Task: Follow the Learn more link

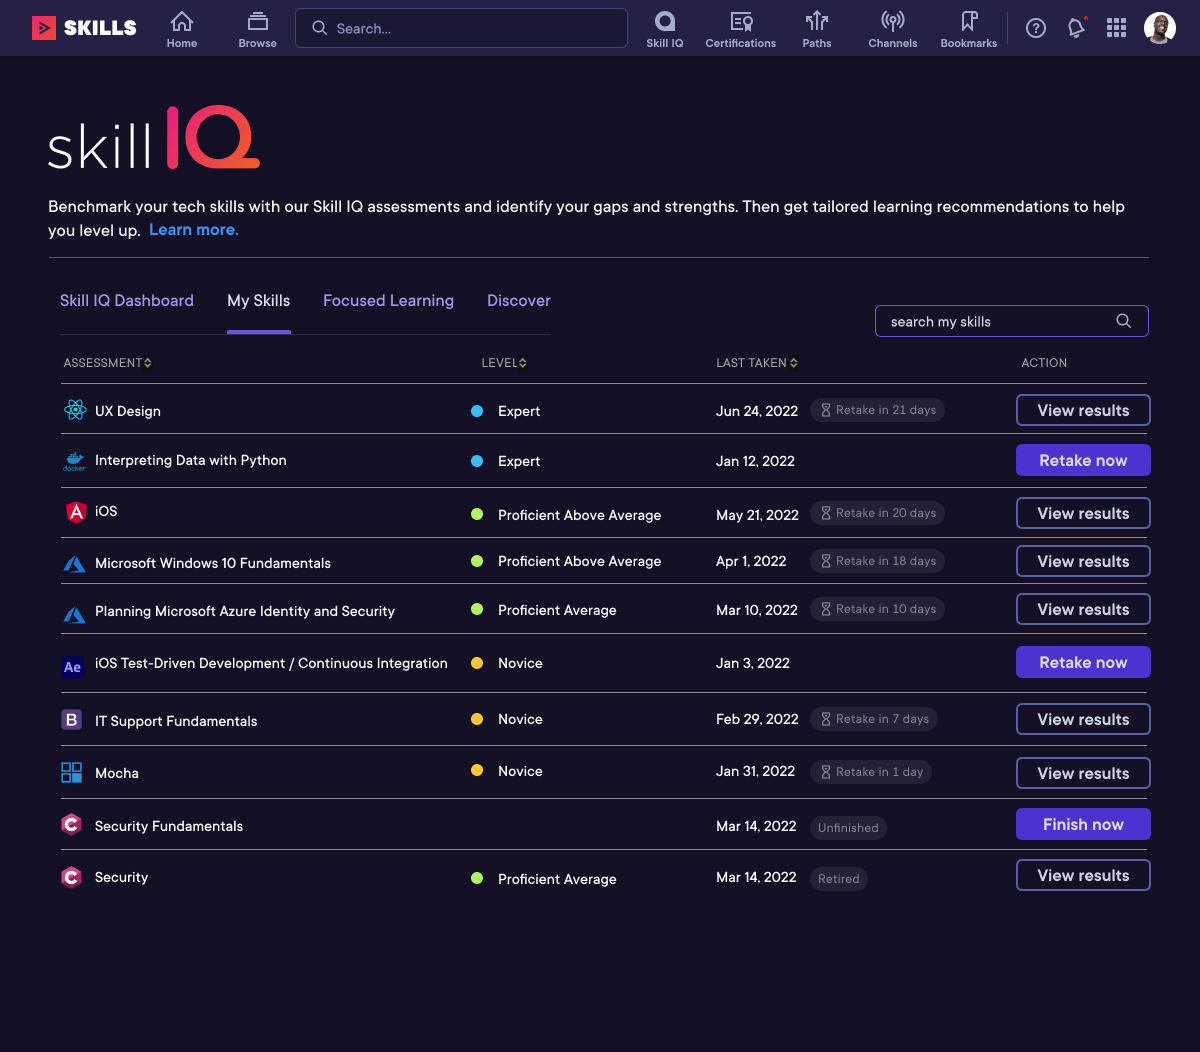Action: point(194,230)
